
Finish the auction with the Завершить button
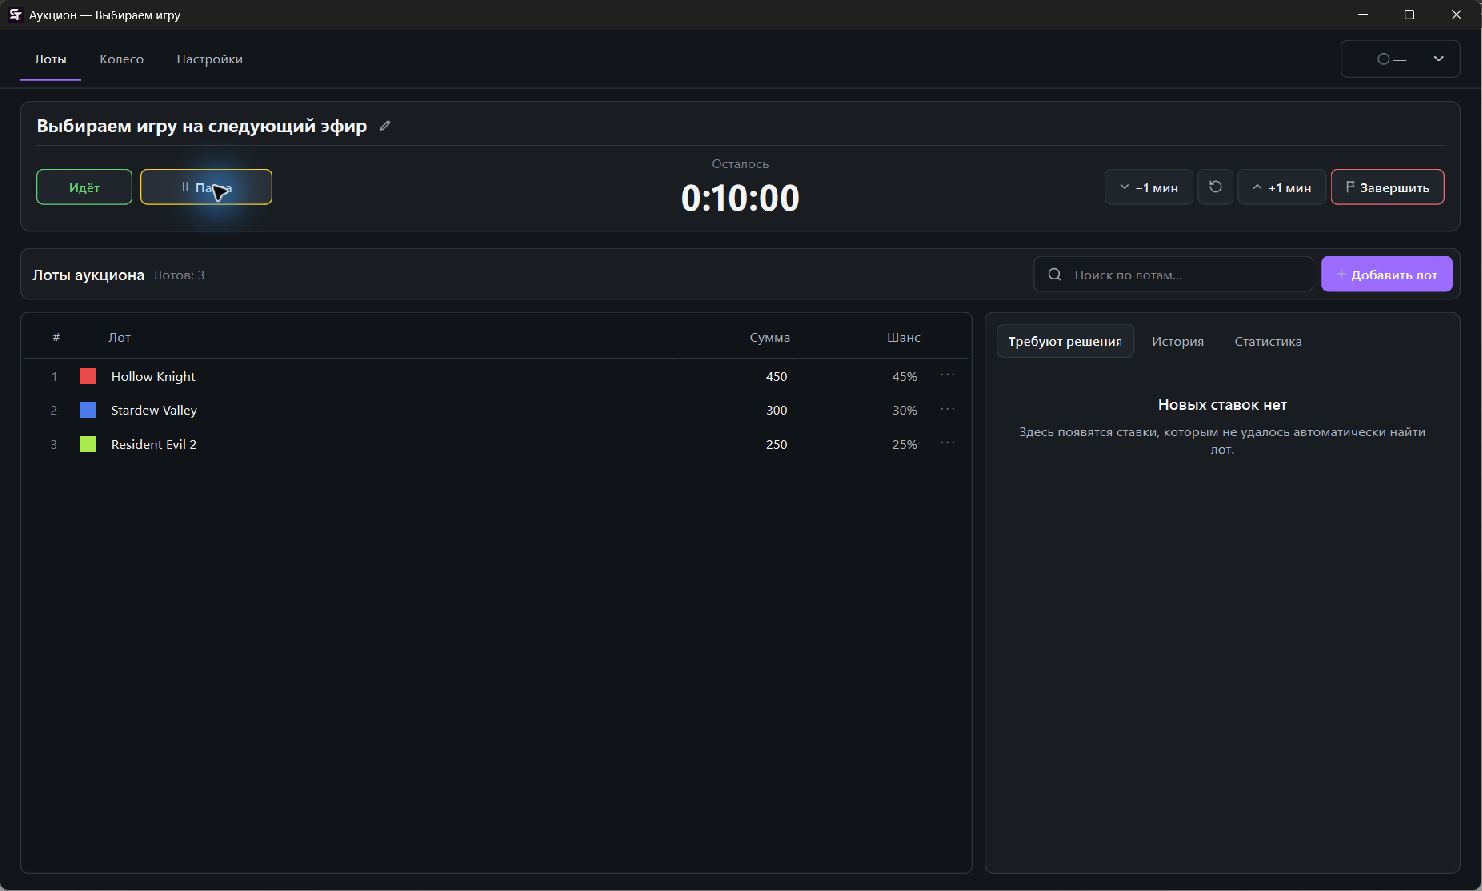[x=1387, y=187]
